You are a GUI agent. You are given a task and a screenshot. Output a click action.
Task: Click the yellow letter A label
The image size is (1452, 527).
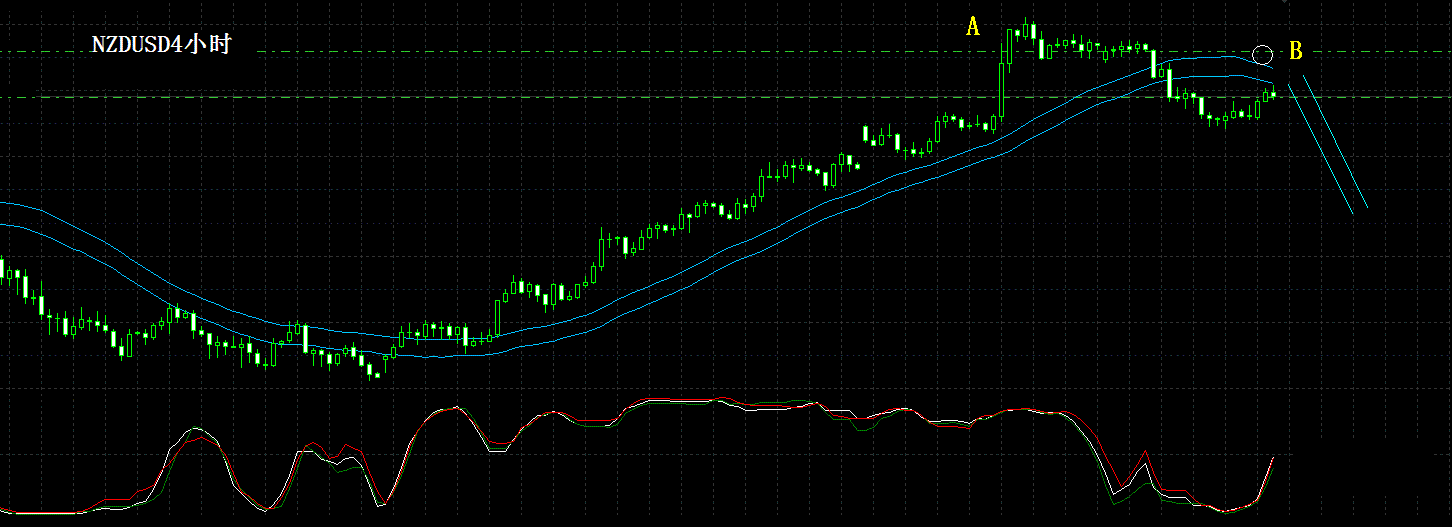click(x=973, y=27)
